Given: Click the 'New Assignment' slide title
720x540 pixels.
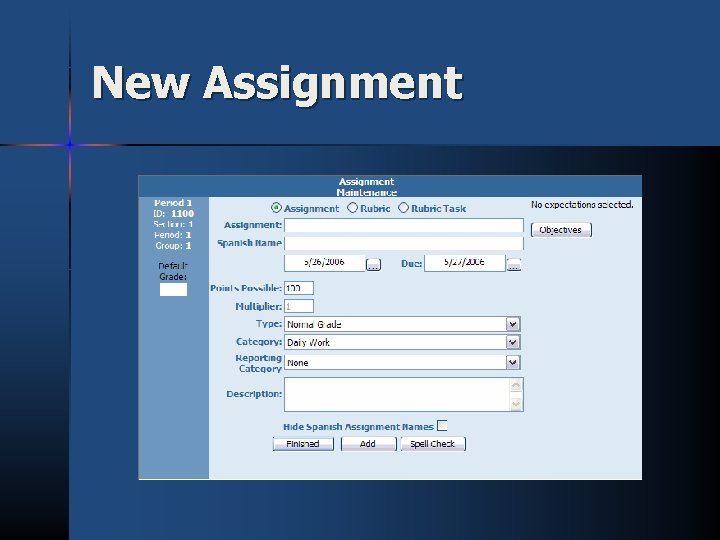Looking at the screenshot, I should [277, 84].
